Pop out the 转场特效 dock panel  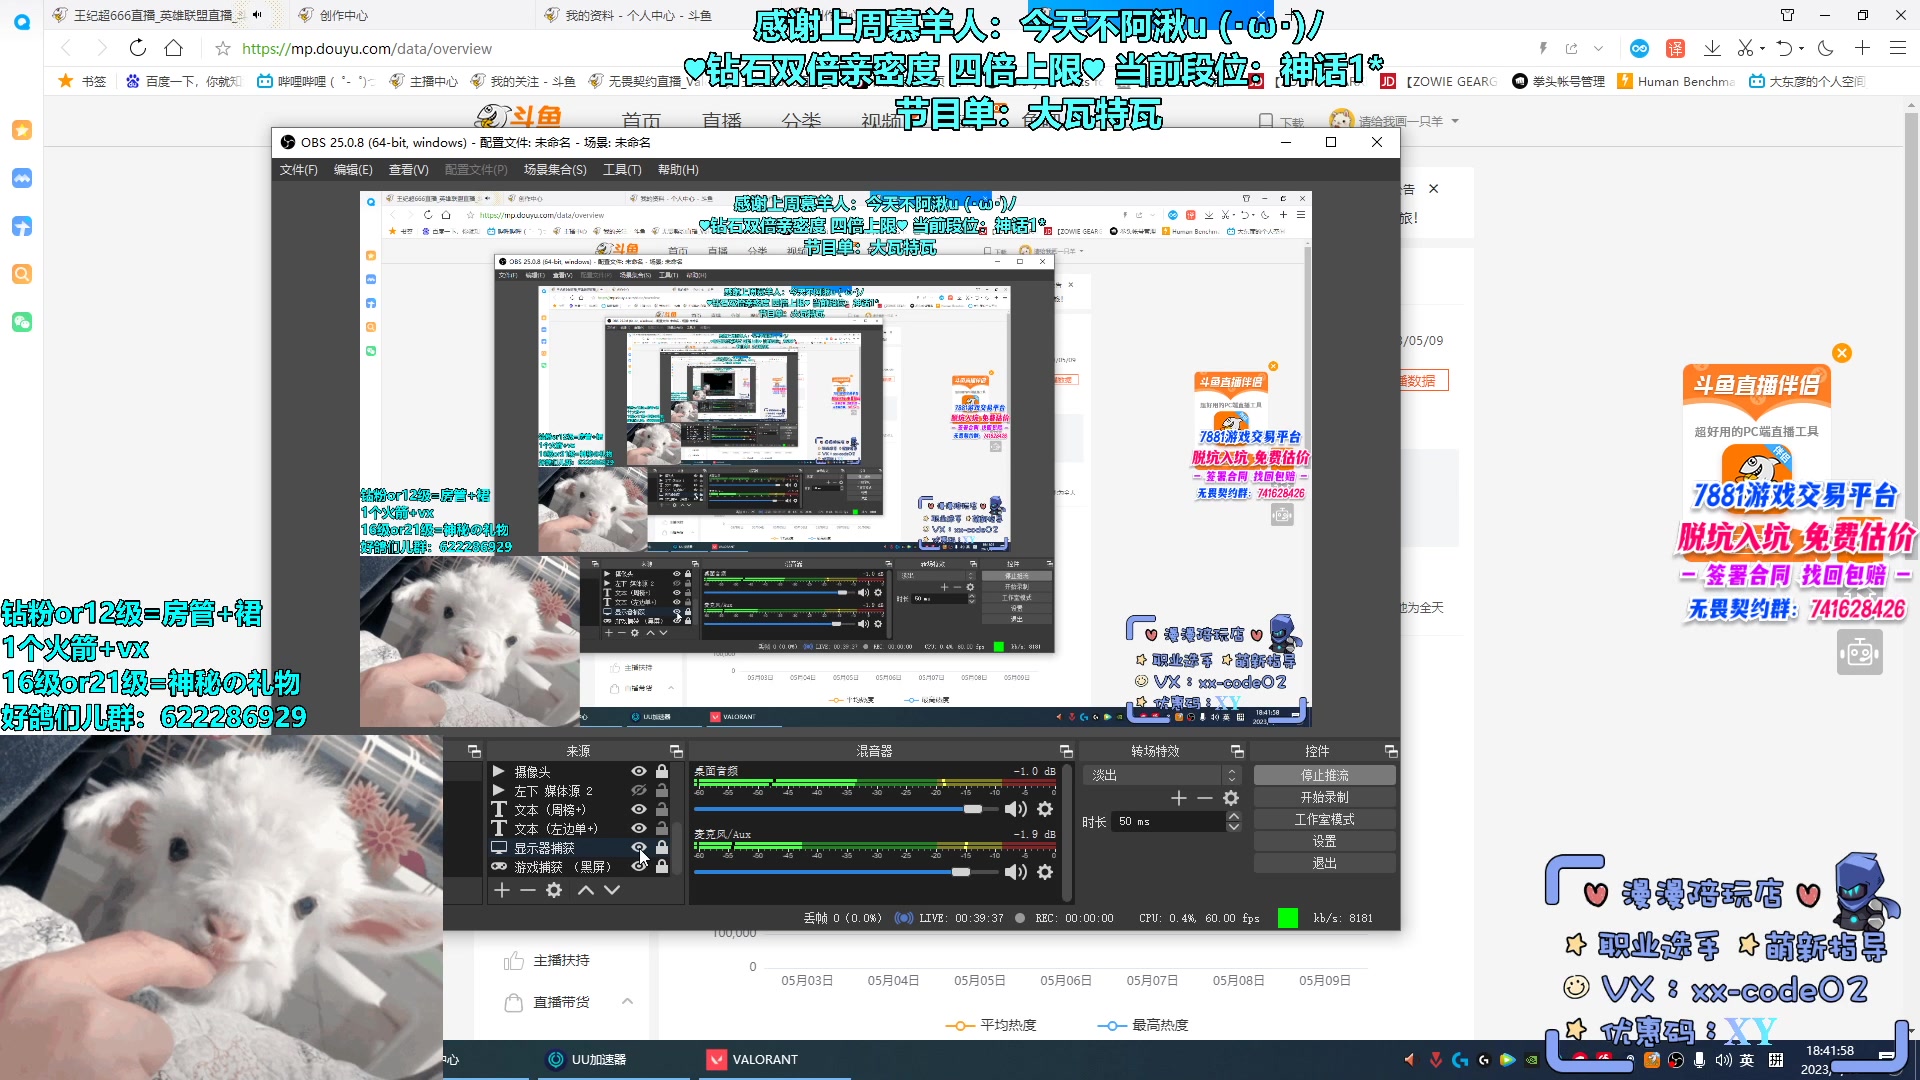point(1237,751)
